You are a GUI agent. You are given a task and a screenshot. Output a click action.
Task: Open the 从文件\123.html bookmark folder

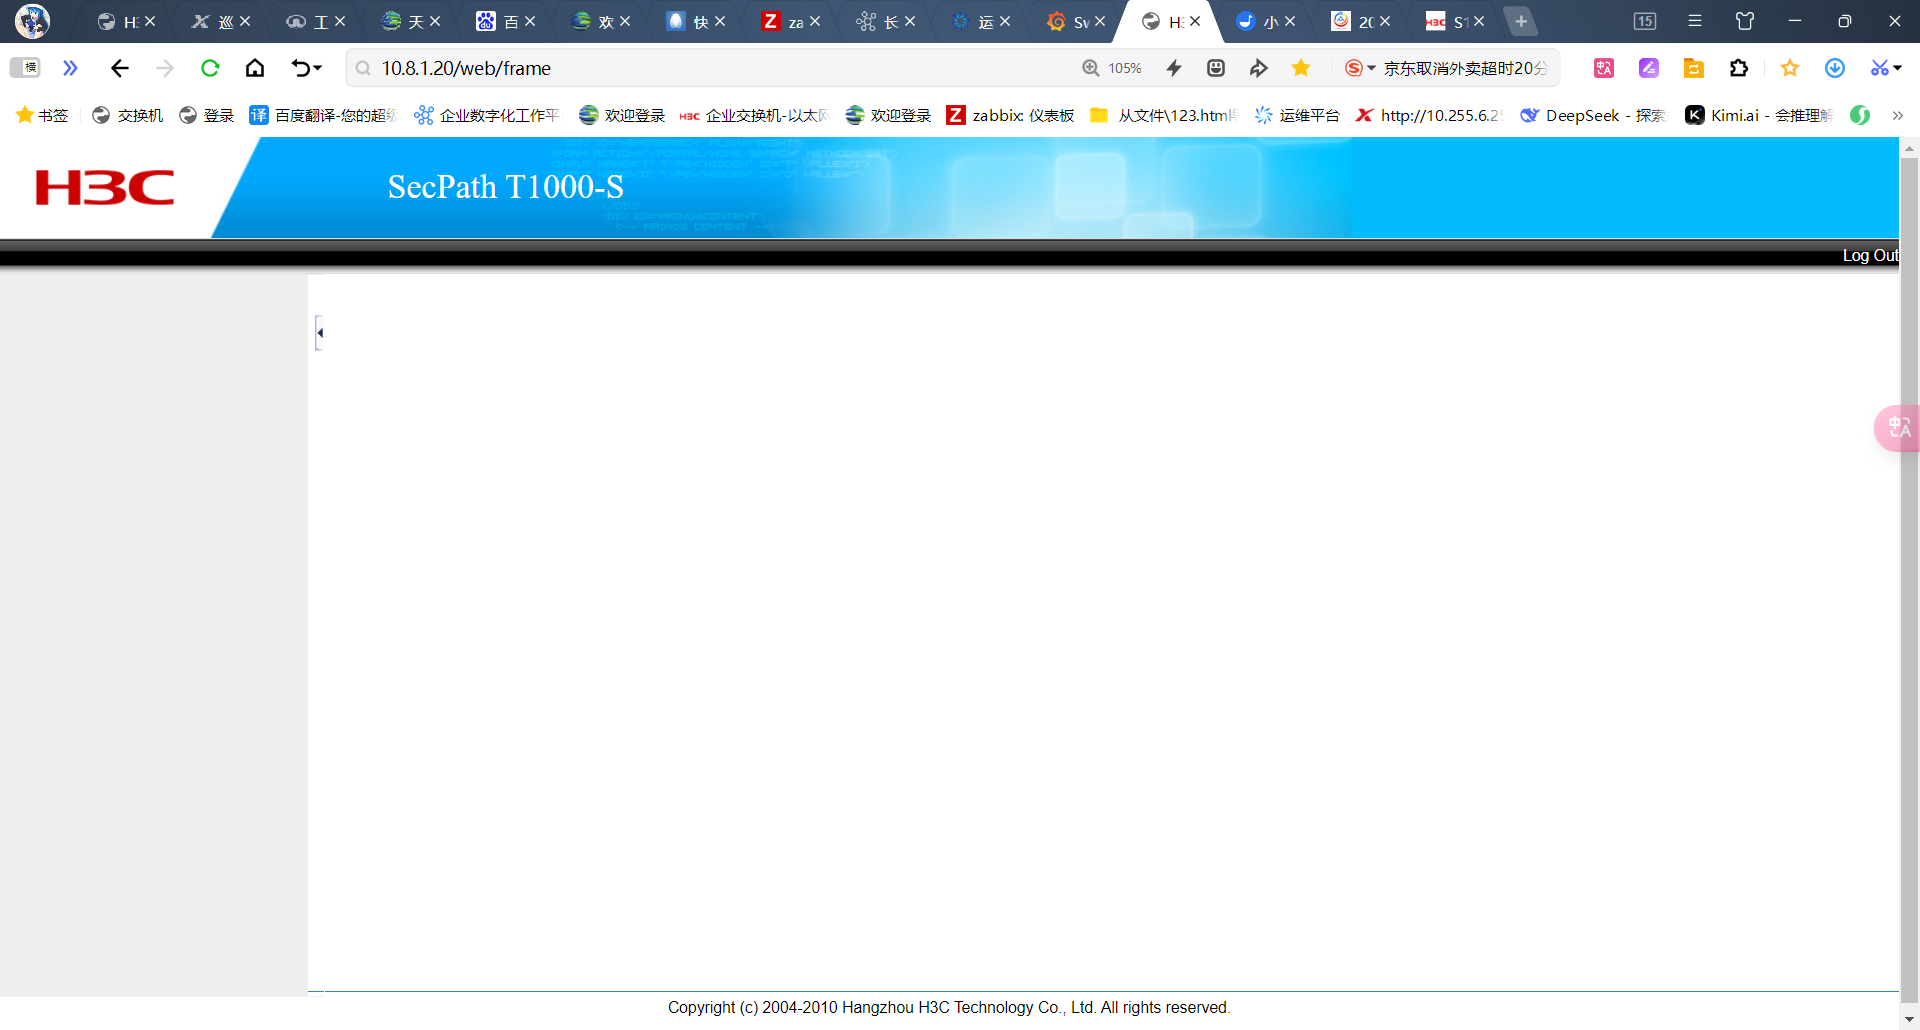tap(1164, 115)
